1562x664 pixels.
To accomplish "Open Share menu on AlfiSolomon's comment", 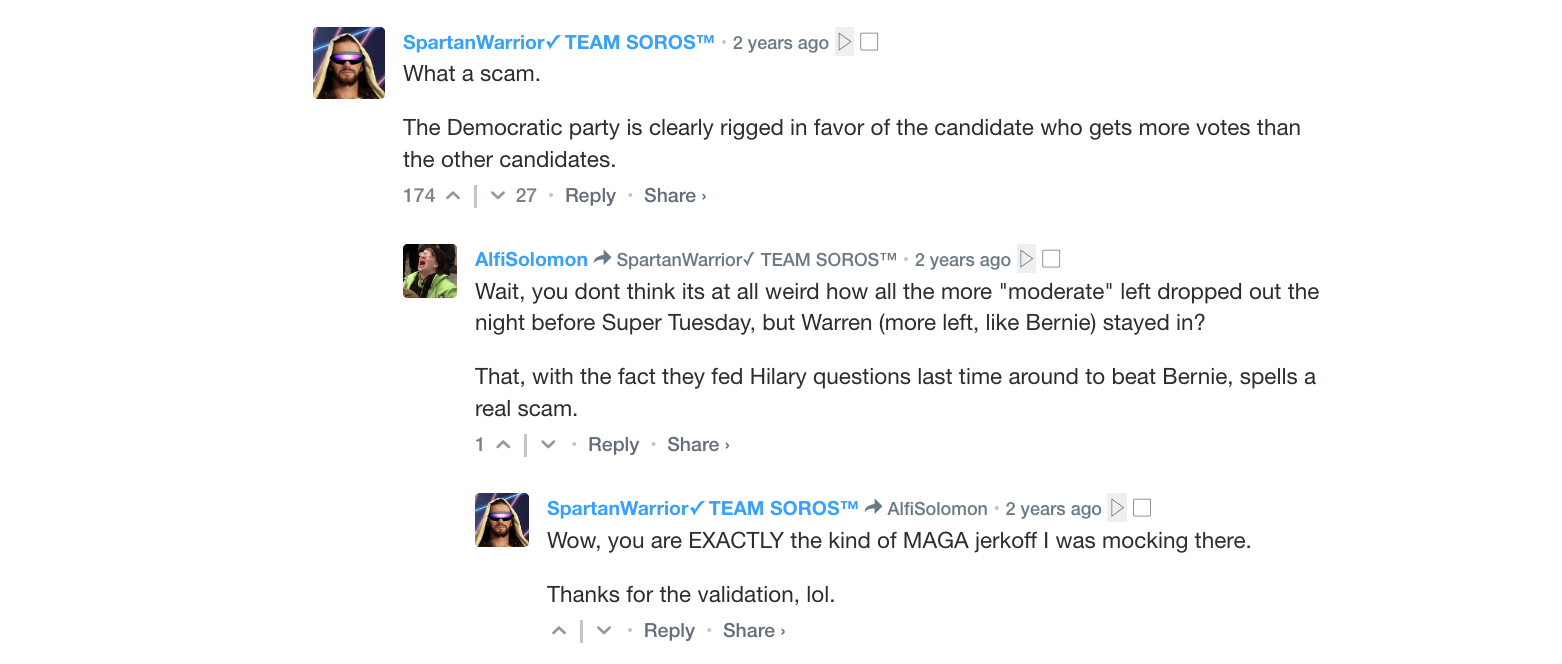I will tap(698, 445).
